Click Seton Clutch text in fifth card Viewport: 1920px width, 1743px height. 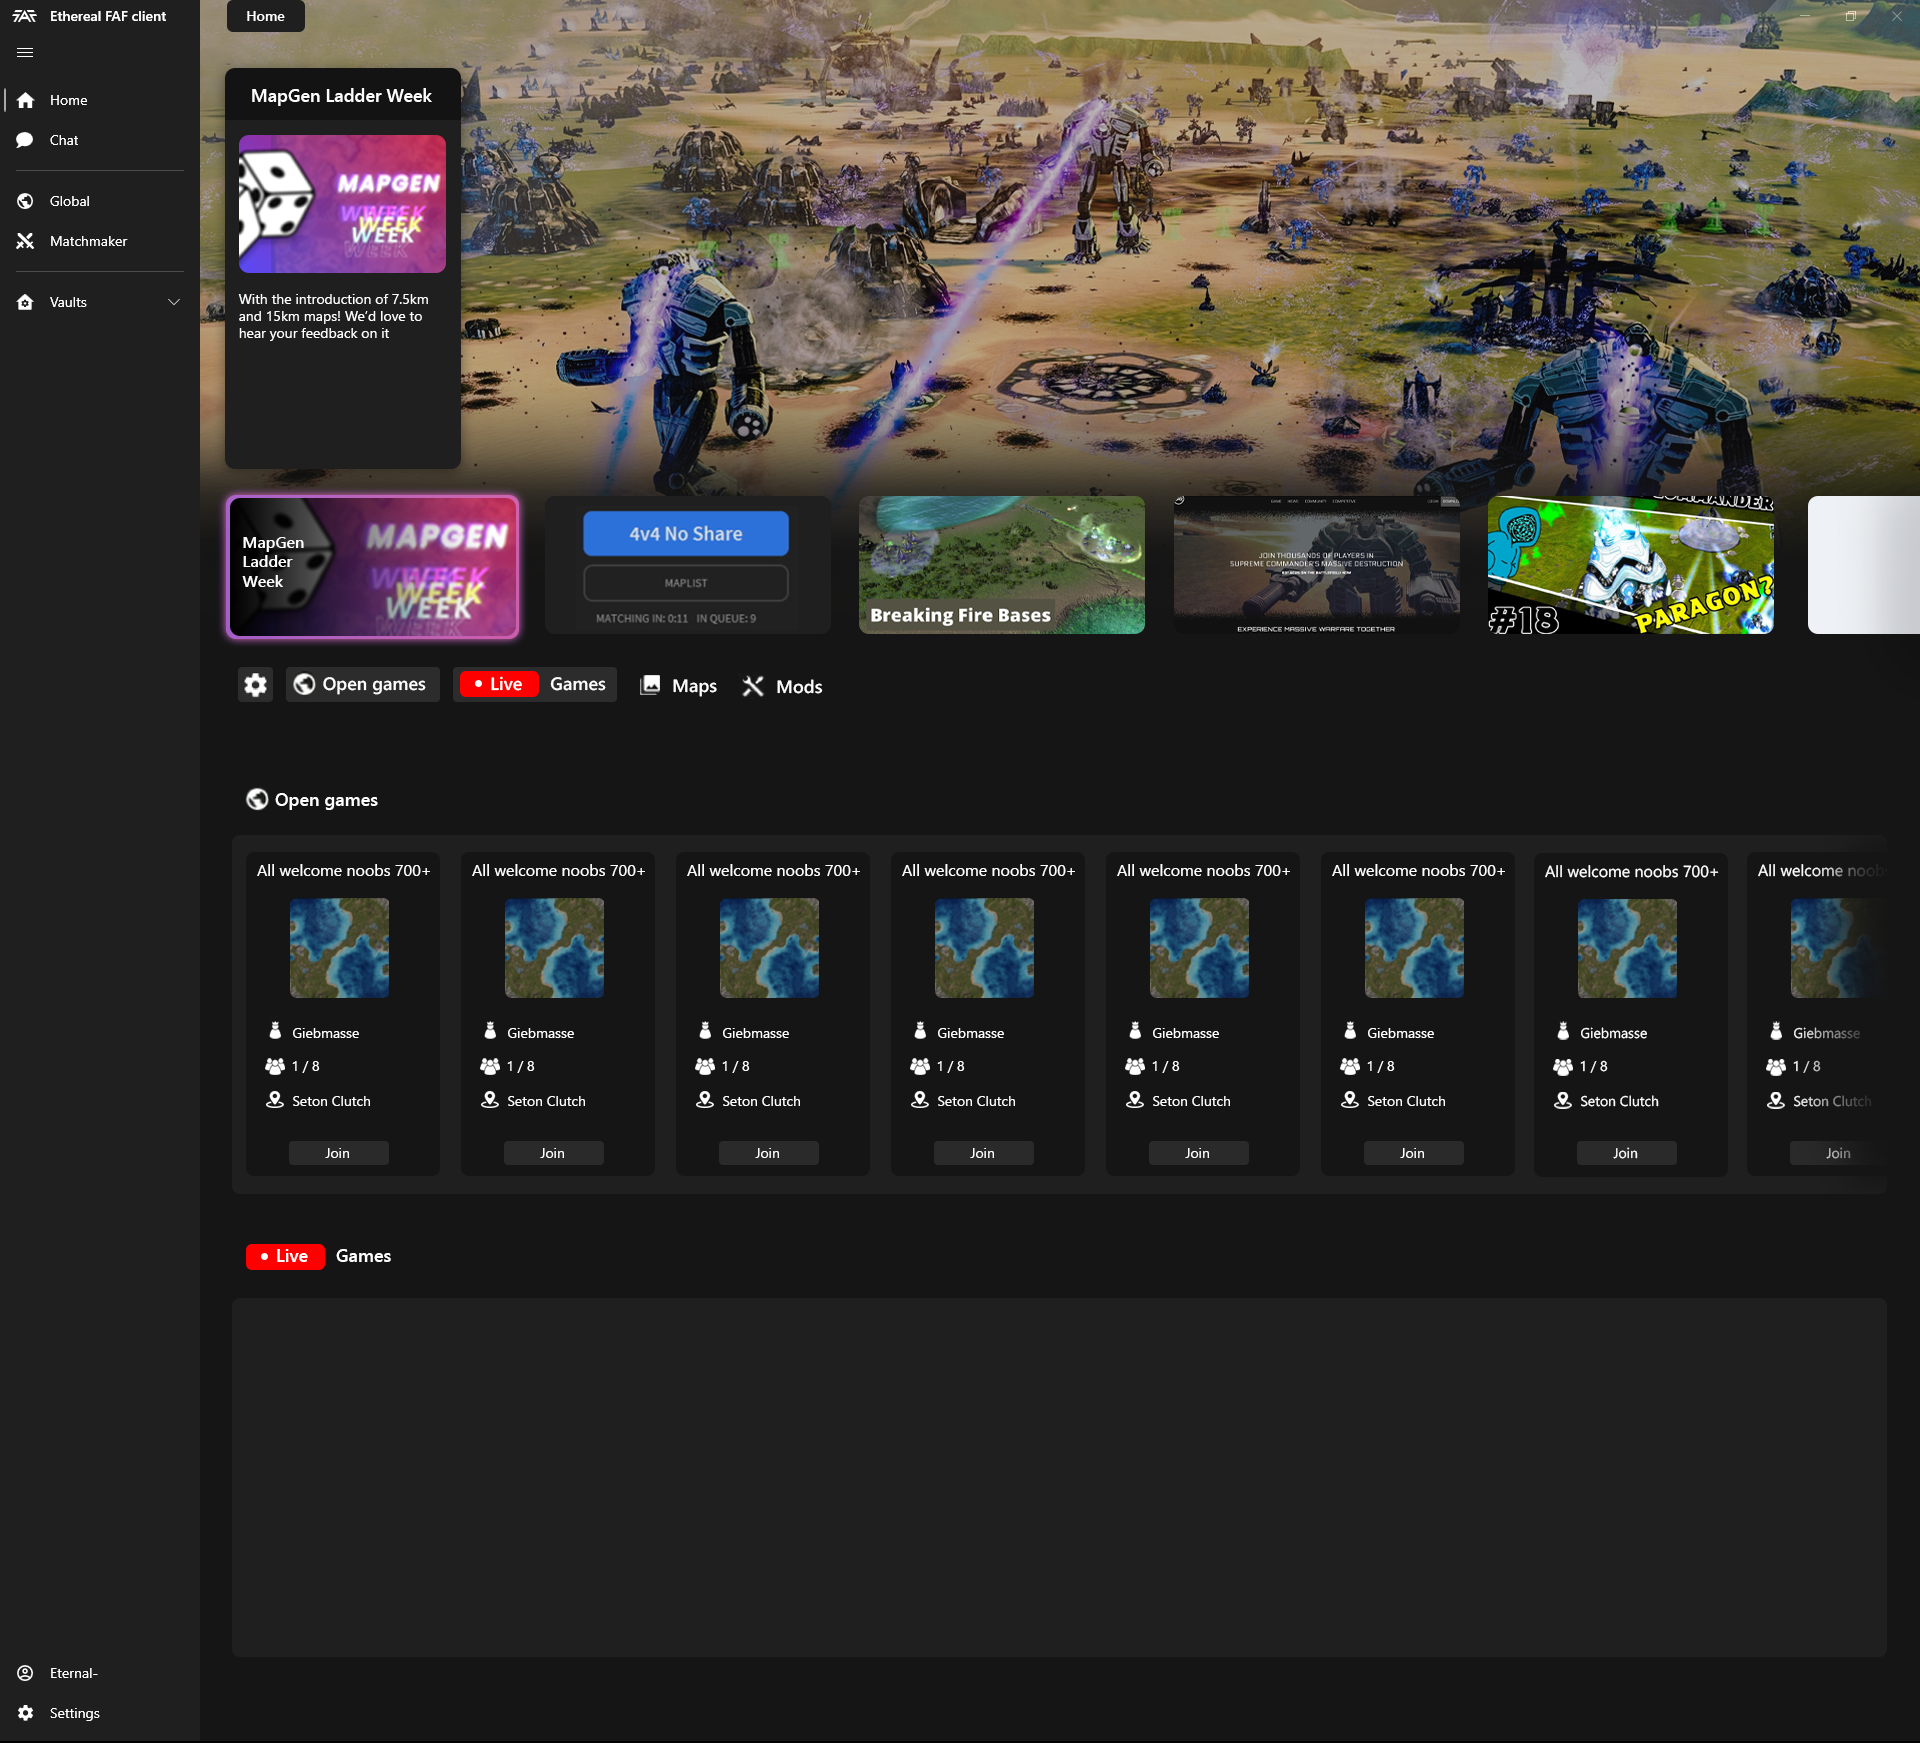coord(1191,1101)
